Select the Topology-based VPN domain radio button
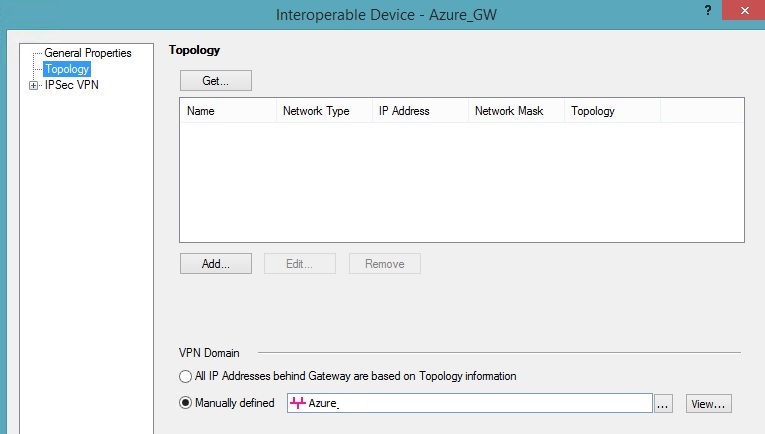Viewport: 765px width, 434px height. click(185, 376)
